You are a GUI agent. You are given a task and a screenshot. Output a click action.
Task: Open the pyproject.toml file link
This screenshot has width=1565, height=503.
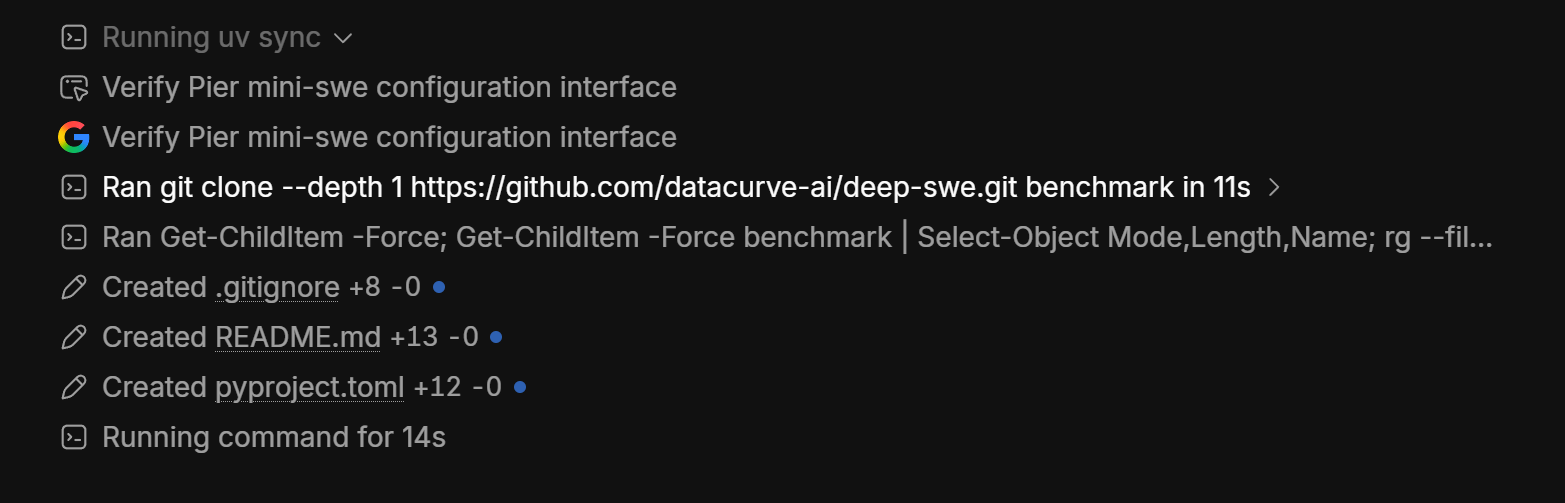coord(310,388)
